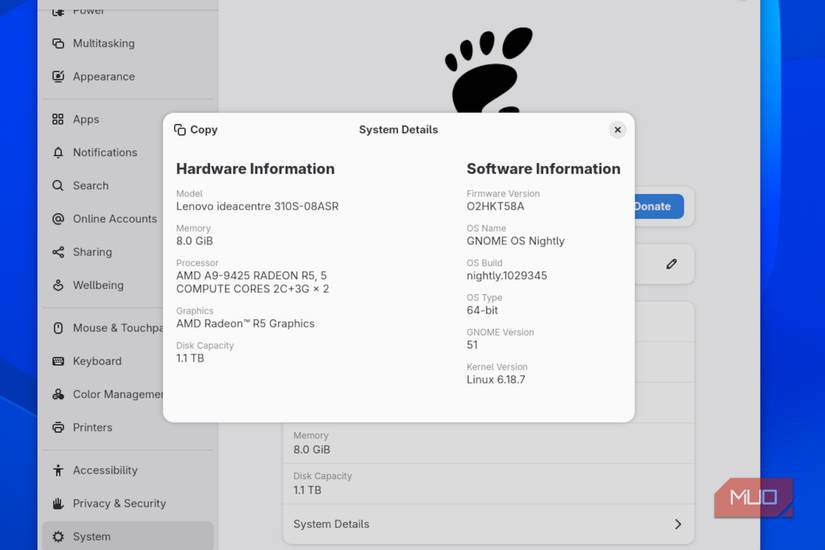
Task: Click the GNOME foot logo
Action: 488,70
